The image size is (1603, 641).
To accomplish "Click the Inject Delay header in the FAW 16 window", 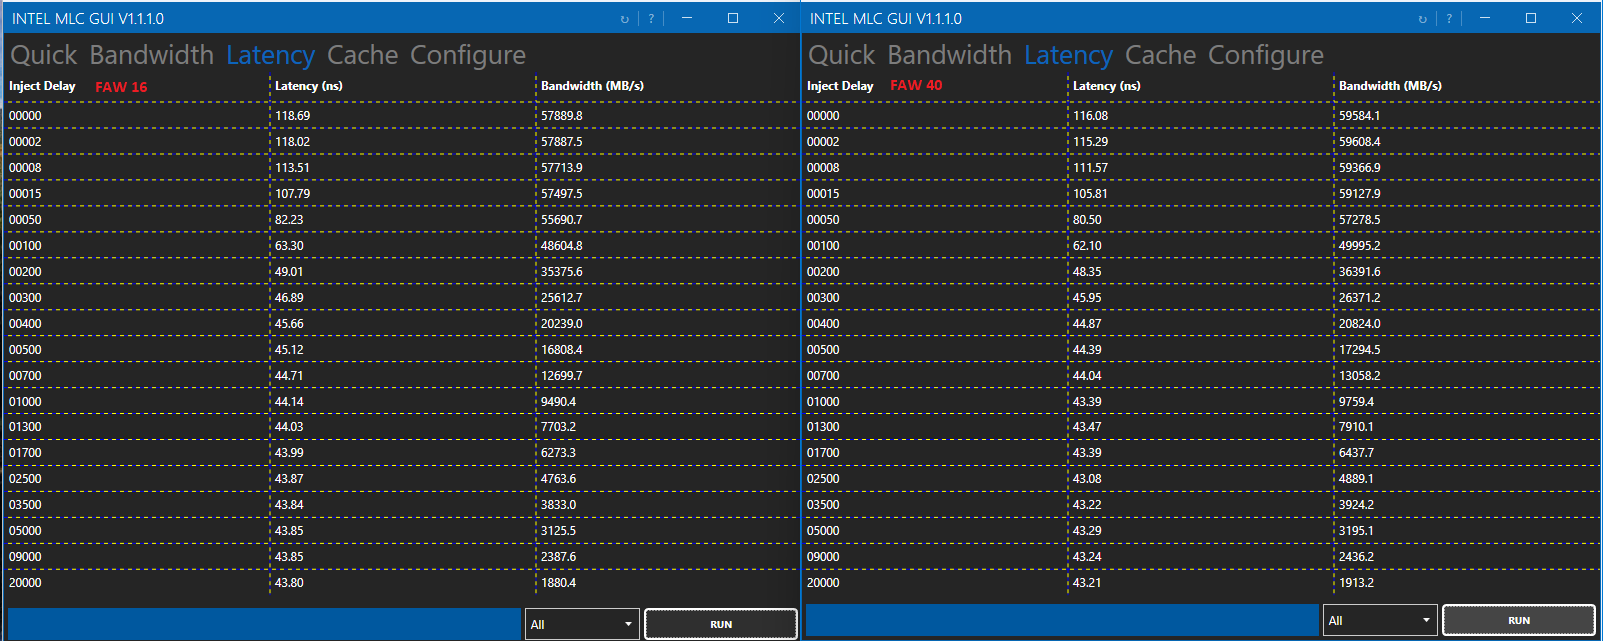I will coord(42,86).
